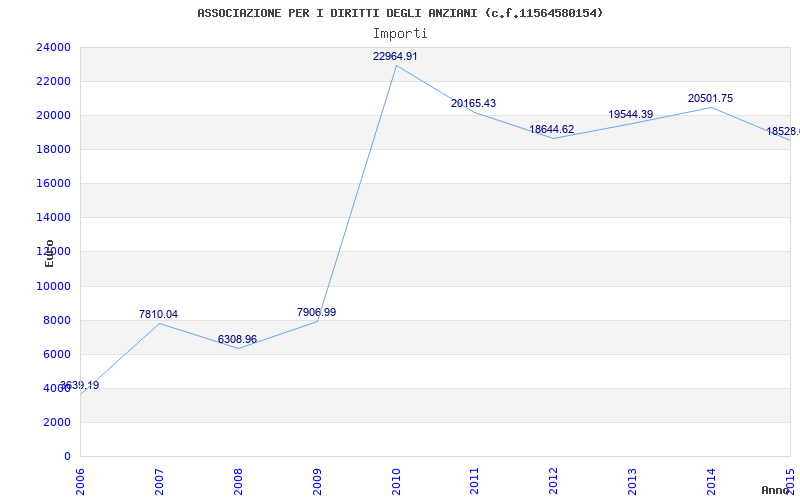Click the y-axis value 6000
This screenshot has height=500, width=800.
point(56,354)
